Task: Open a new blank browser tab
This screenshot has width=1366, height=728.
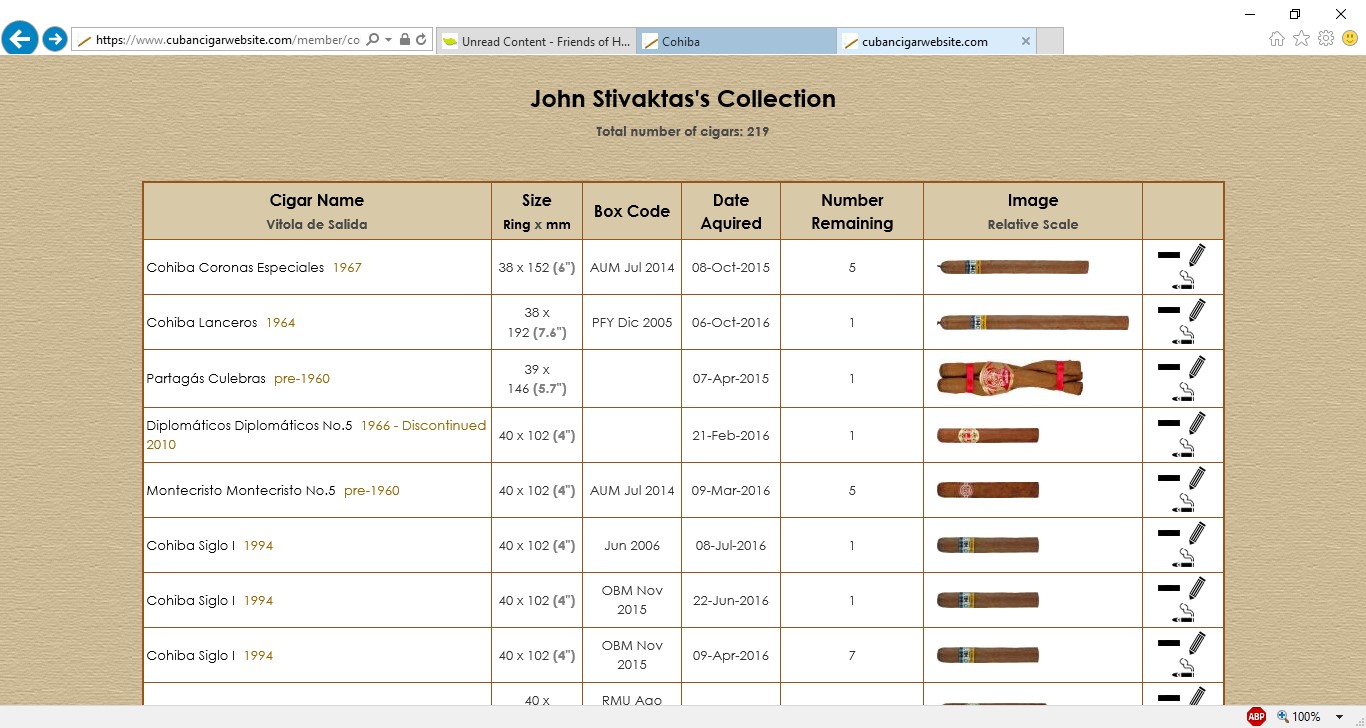Action: pyautogui.click(x=1049, y=41)
